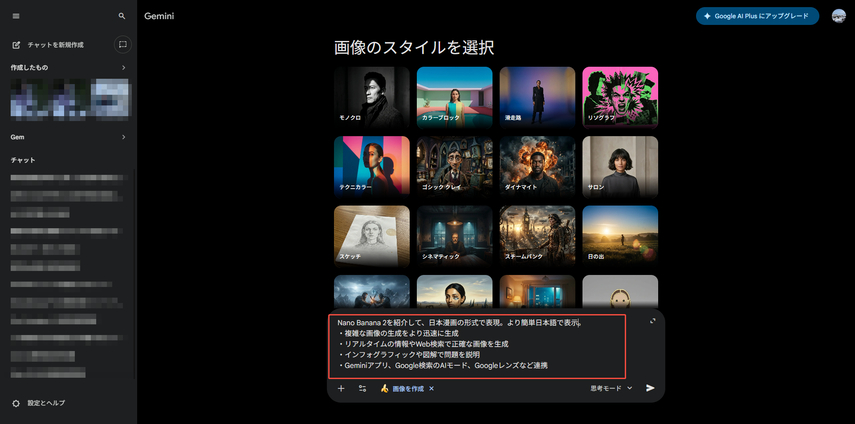This screenshot has height=424, width=855.
Task: Select the モノクロ image style
Action: [x=372, y=97]
